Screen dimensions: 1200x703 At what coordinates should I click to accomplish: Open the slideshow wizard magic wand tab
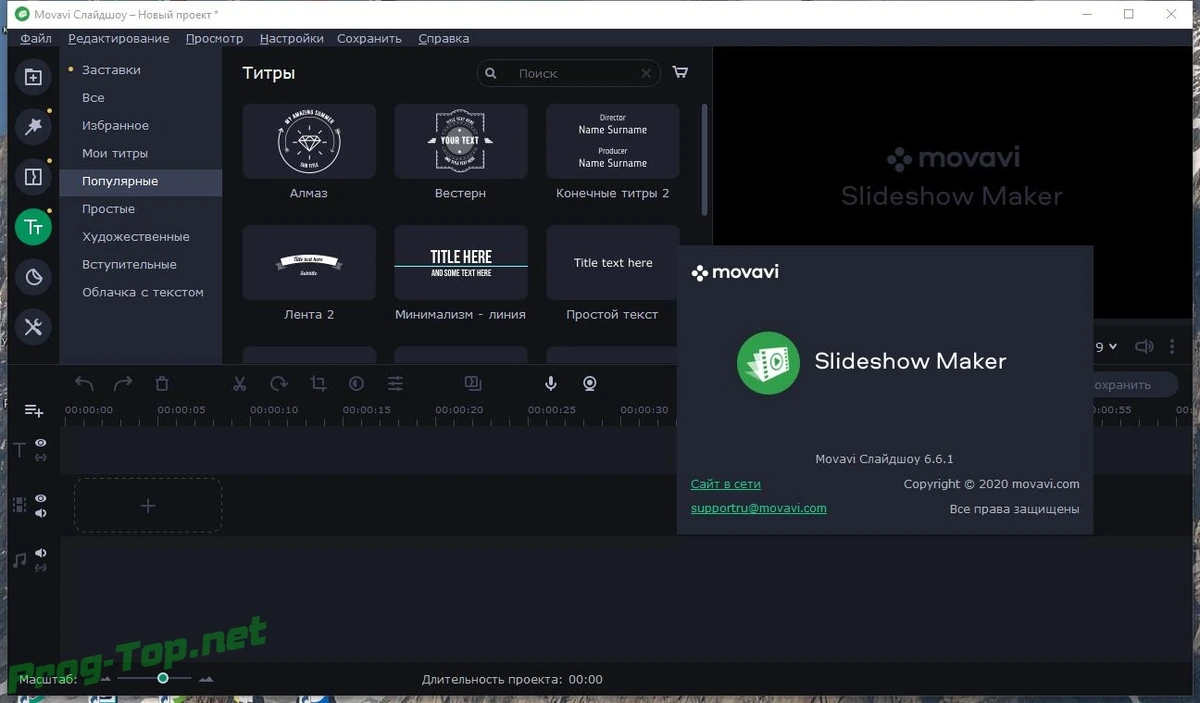pyautogui.click(x=33, y=126)
